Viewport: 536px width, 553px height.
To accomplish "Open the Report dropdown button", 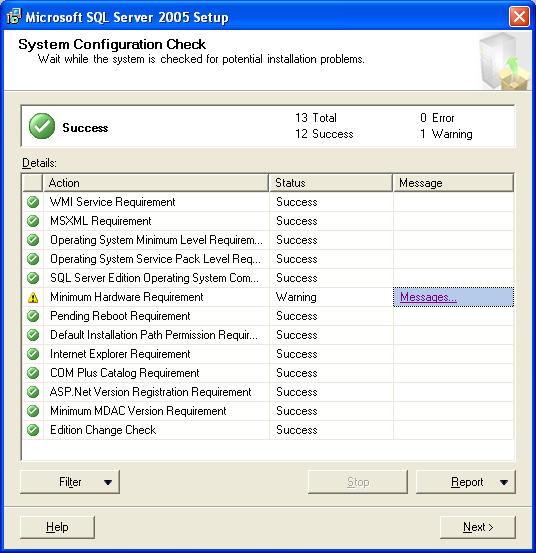I will pyautogui.click(x=465, y=482).
